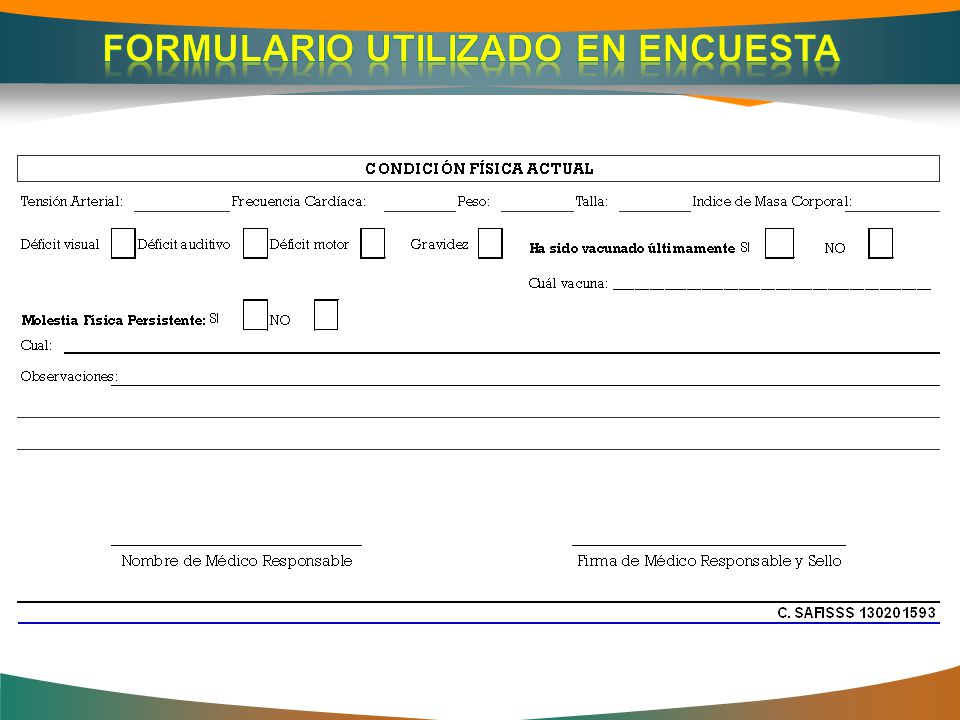Screen dimensions: 960x720
Task: Select the Tensión Arterial label
Action: (x=72, y=201)
